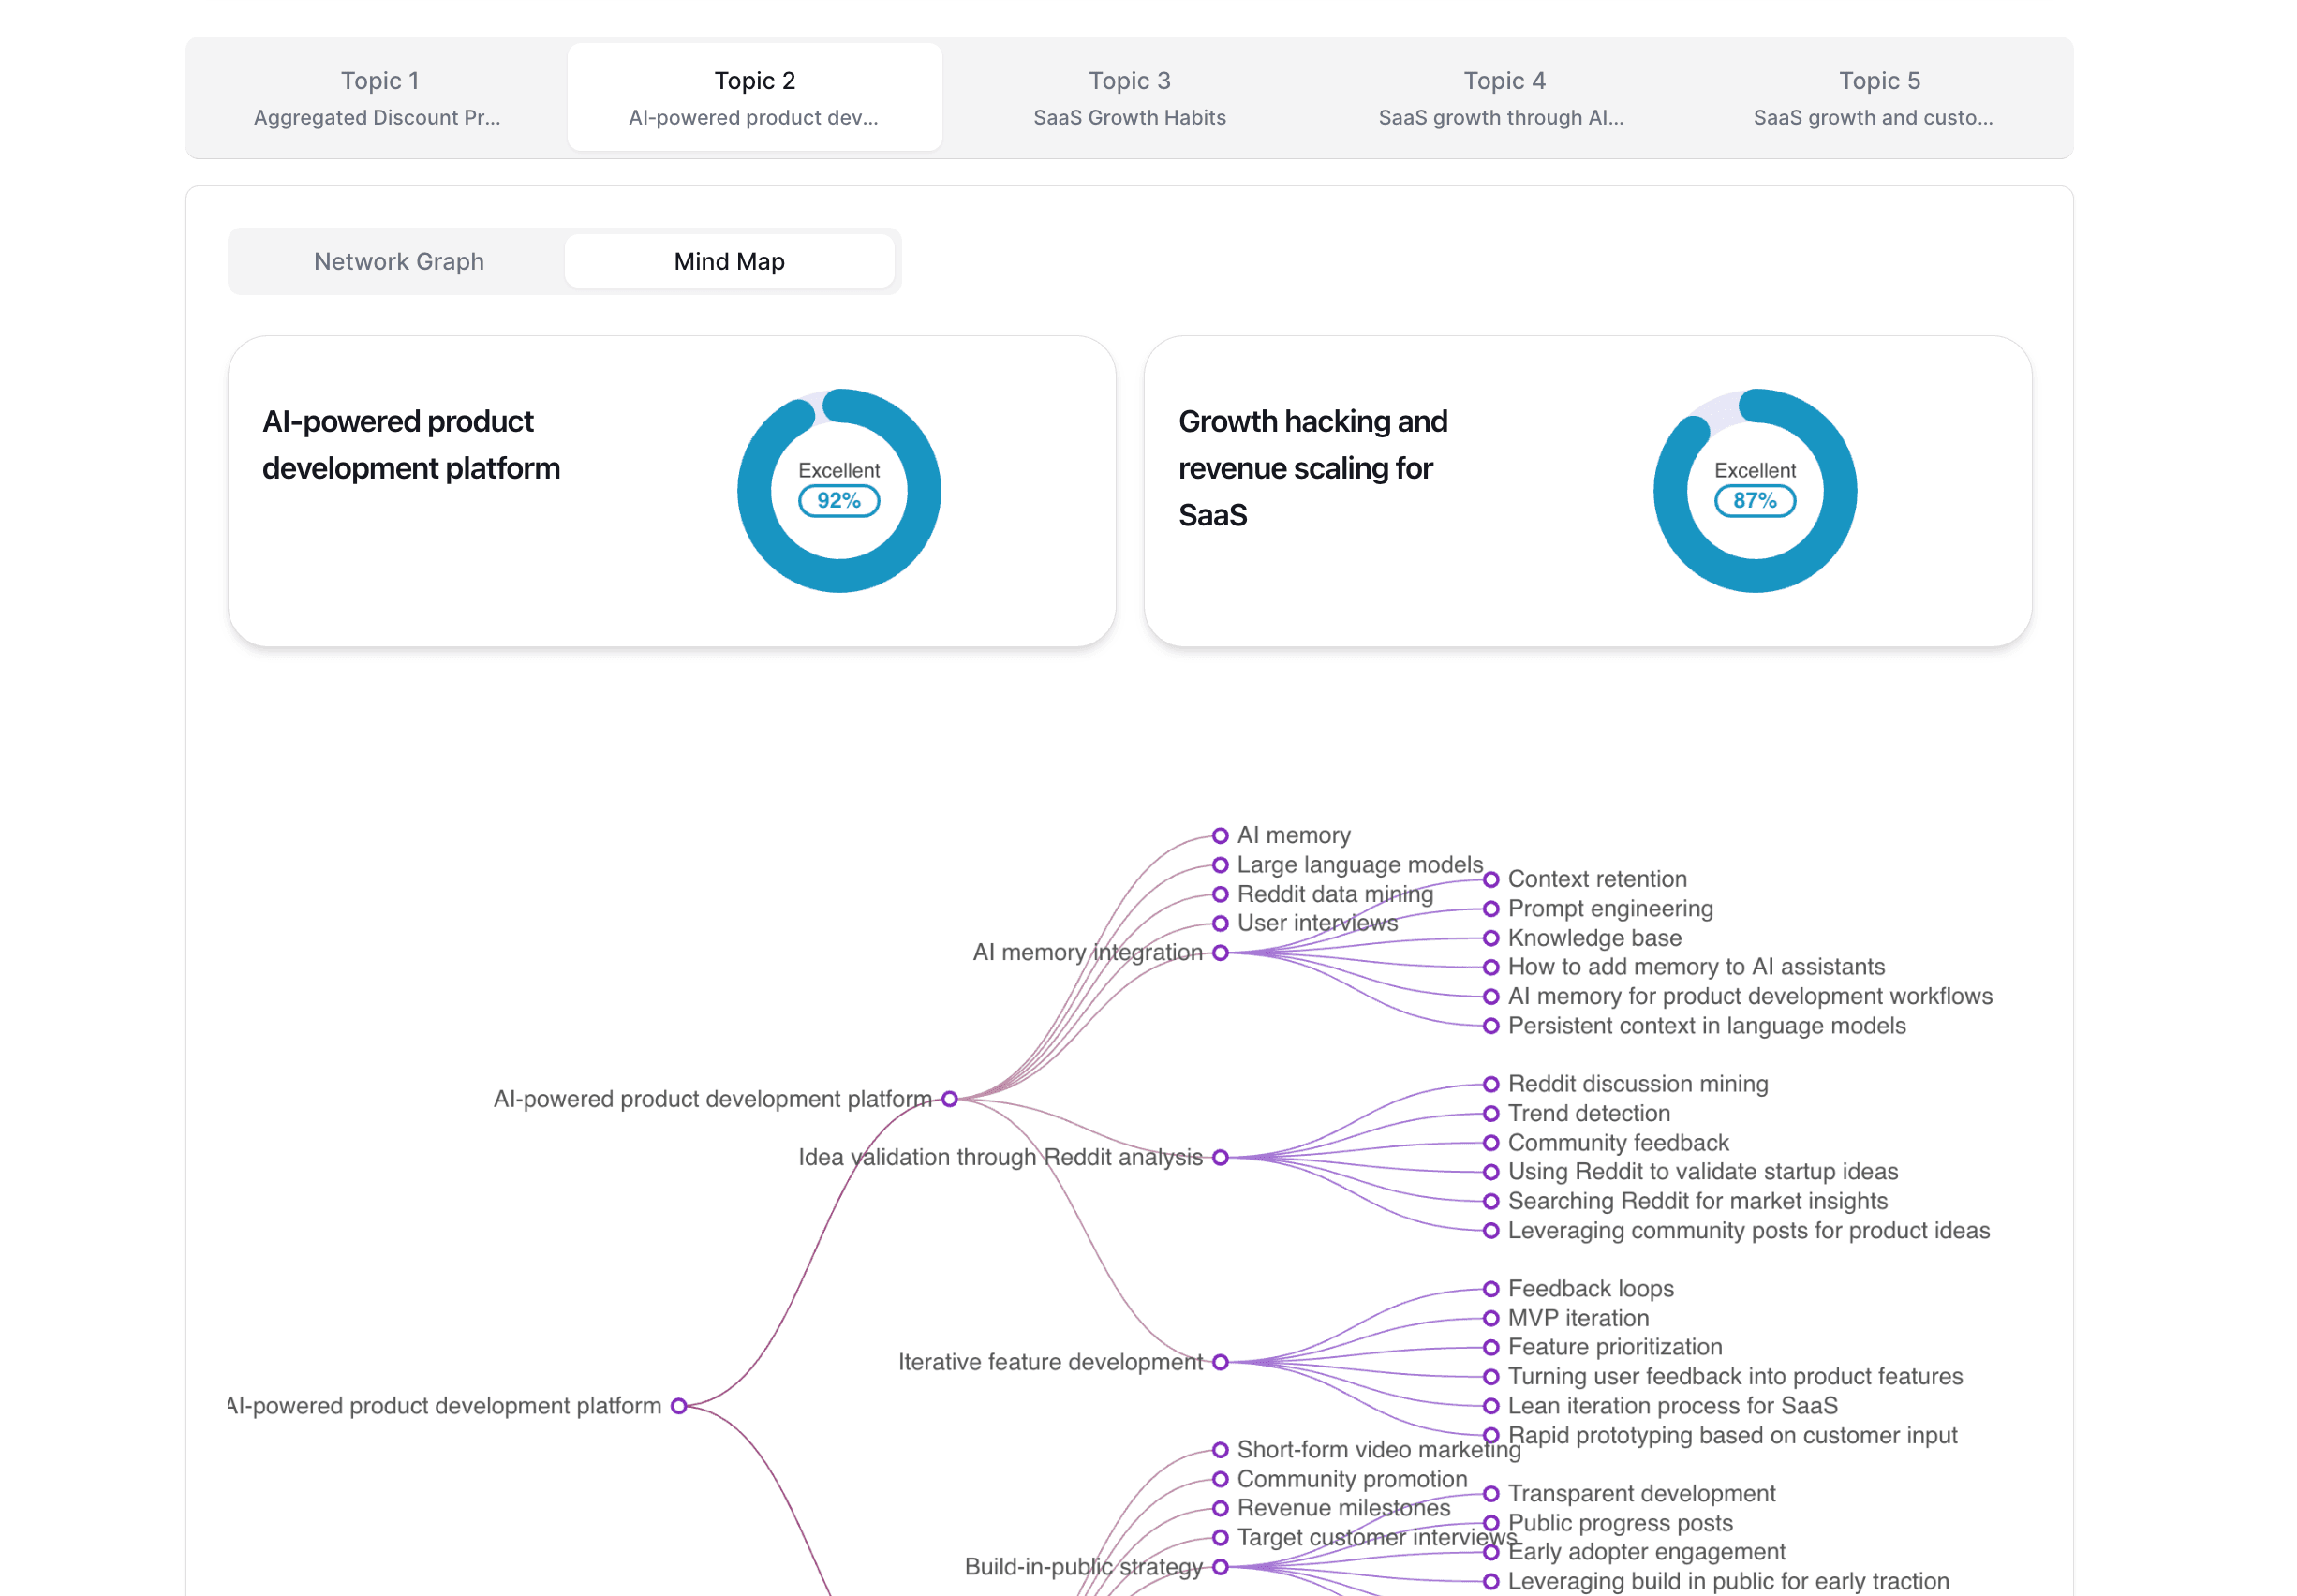Select Topic 4 SaaS growth through AI tab
This screenshot has width=2297, height=1596.
(x=1502, y=97)
